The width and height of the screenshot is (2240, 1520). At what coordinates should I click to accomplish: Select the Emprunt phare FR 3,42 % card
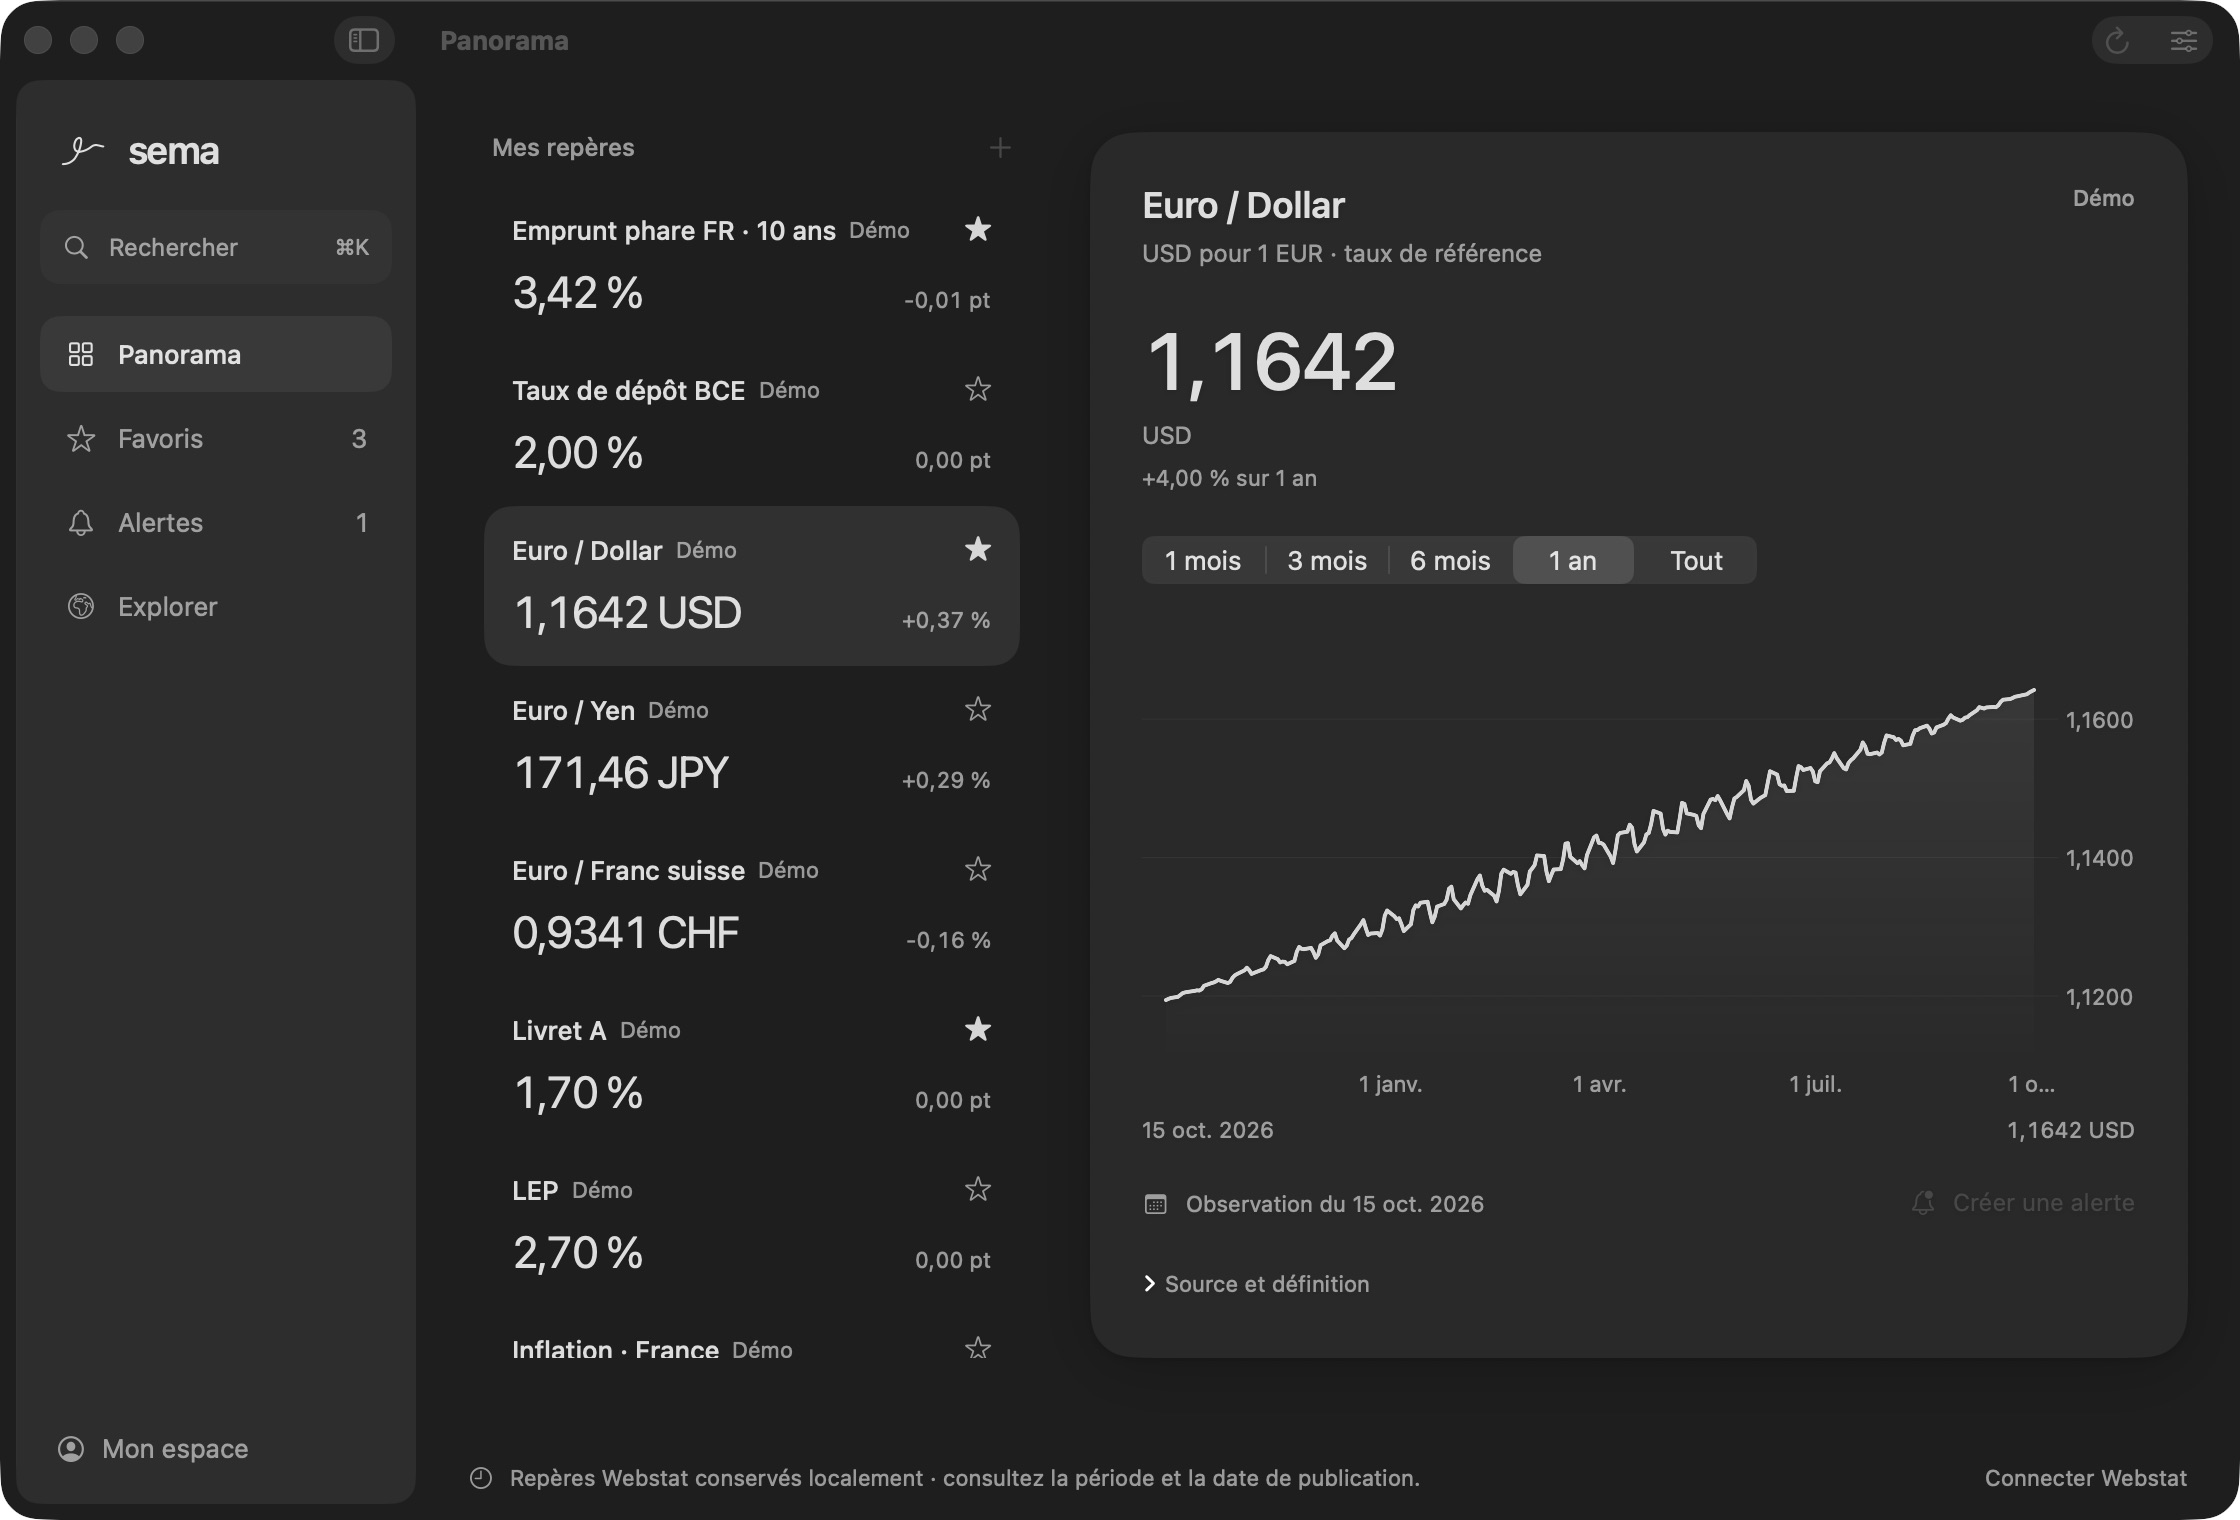(751, 266)
